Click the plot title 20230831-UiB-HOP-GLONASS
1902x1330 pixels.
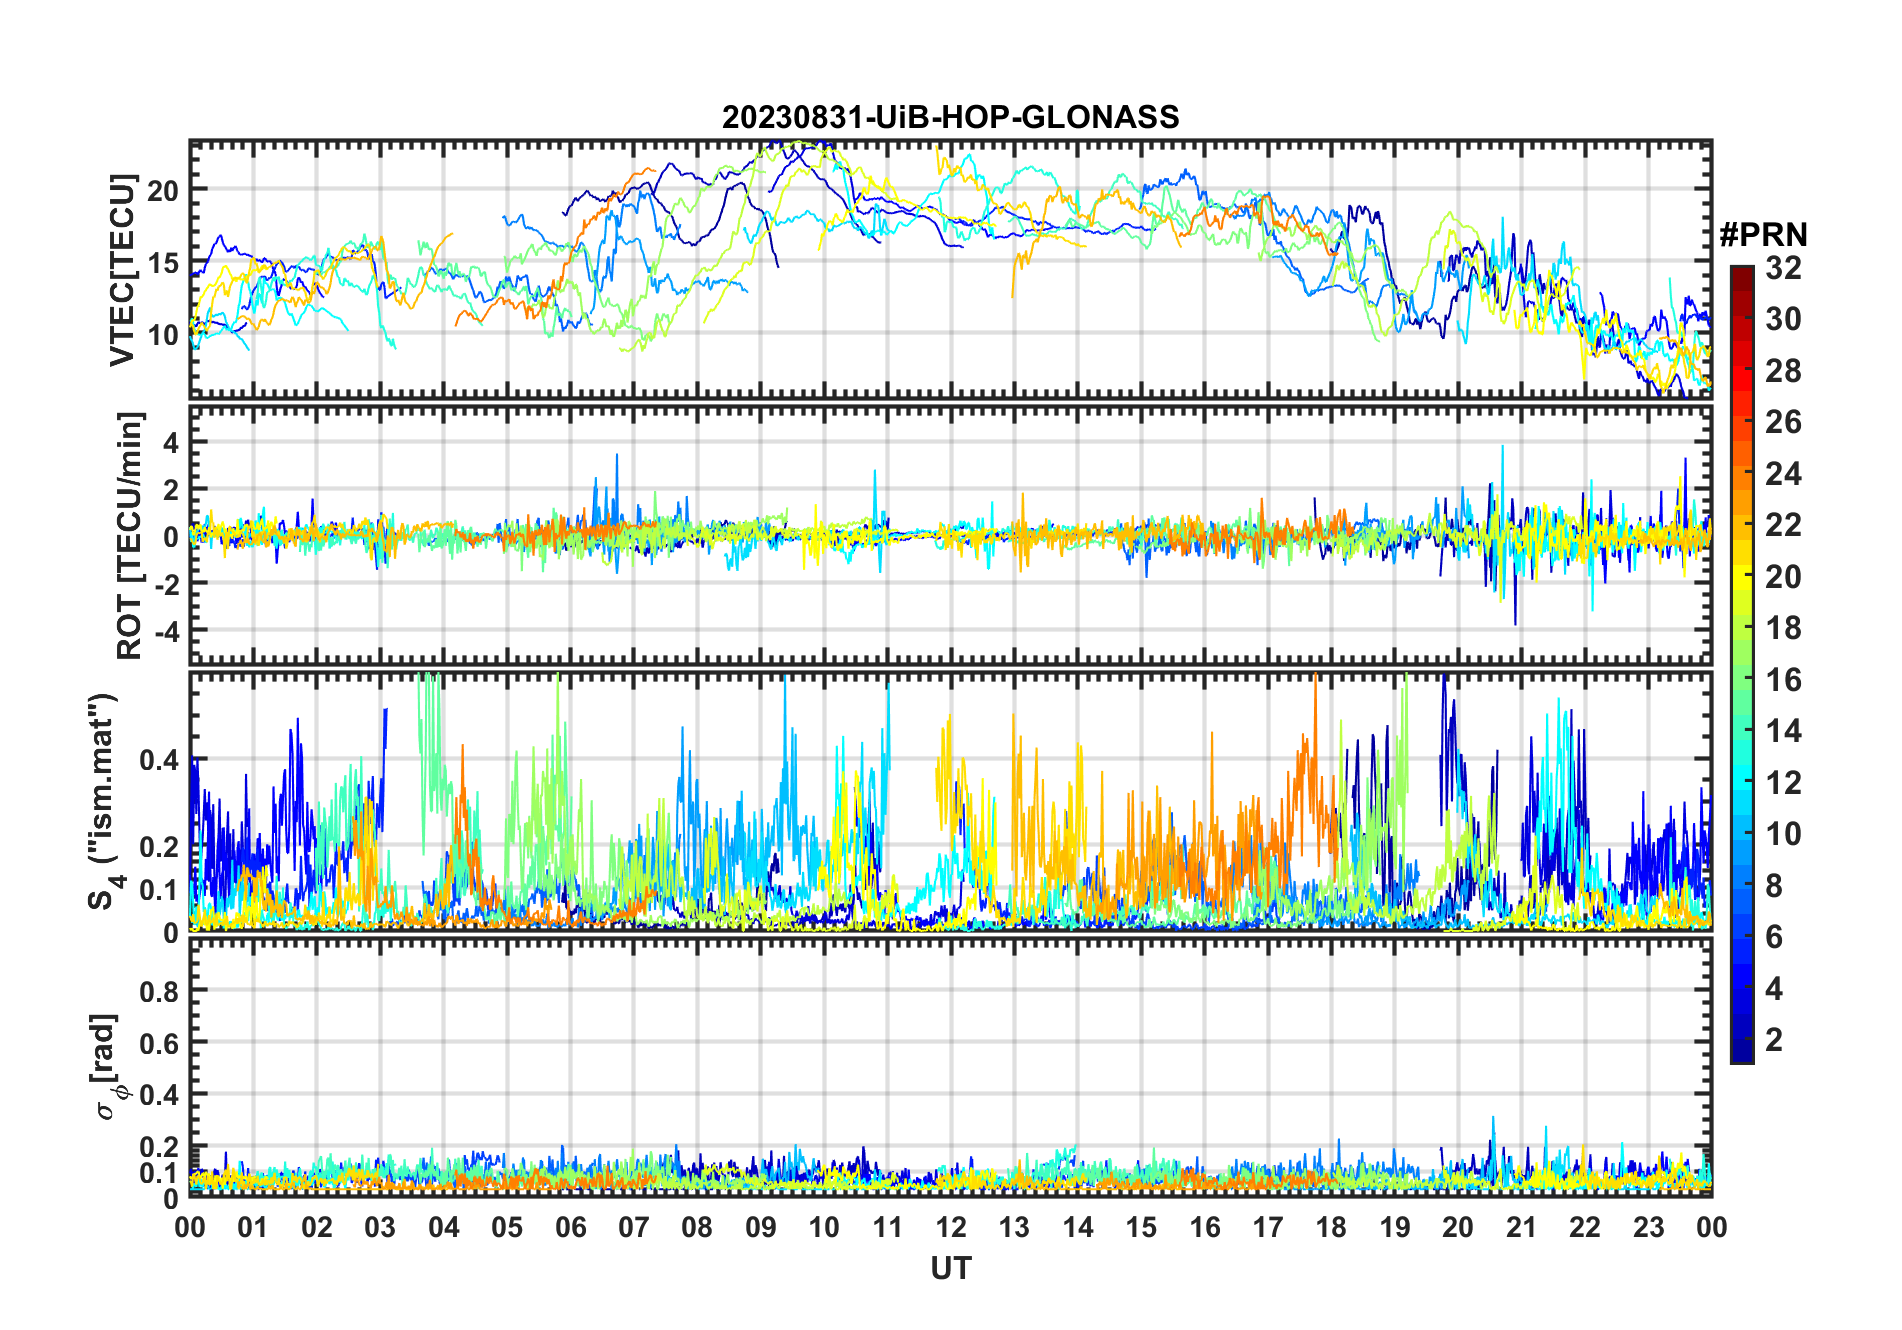(x=950, y=117)
